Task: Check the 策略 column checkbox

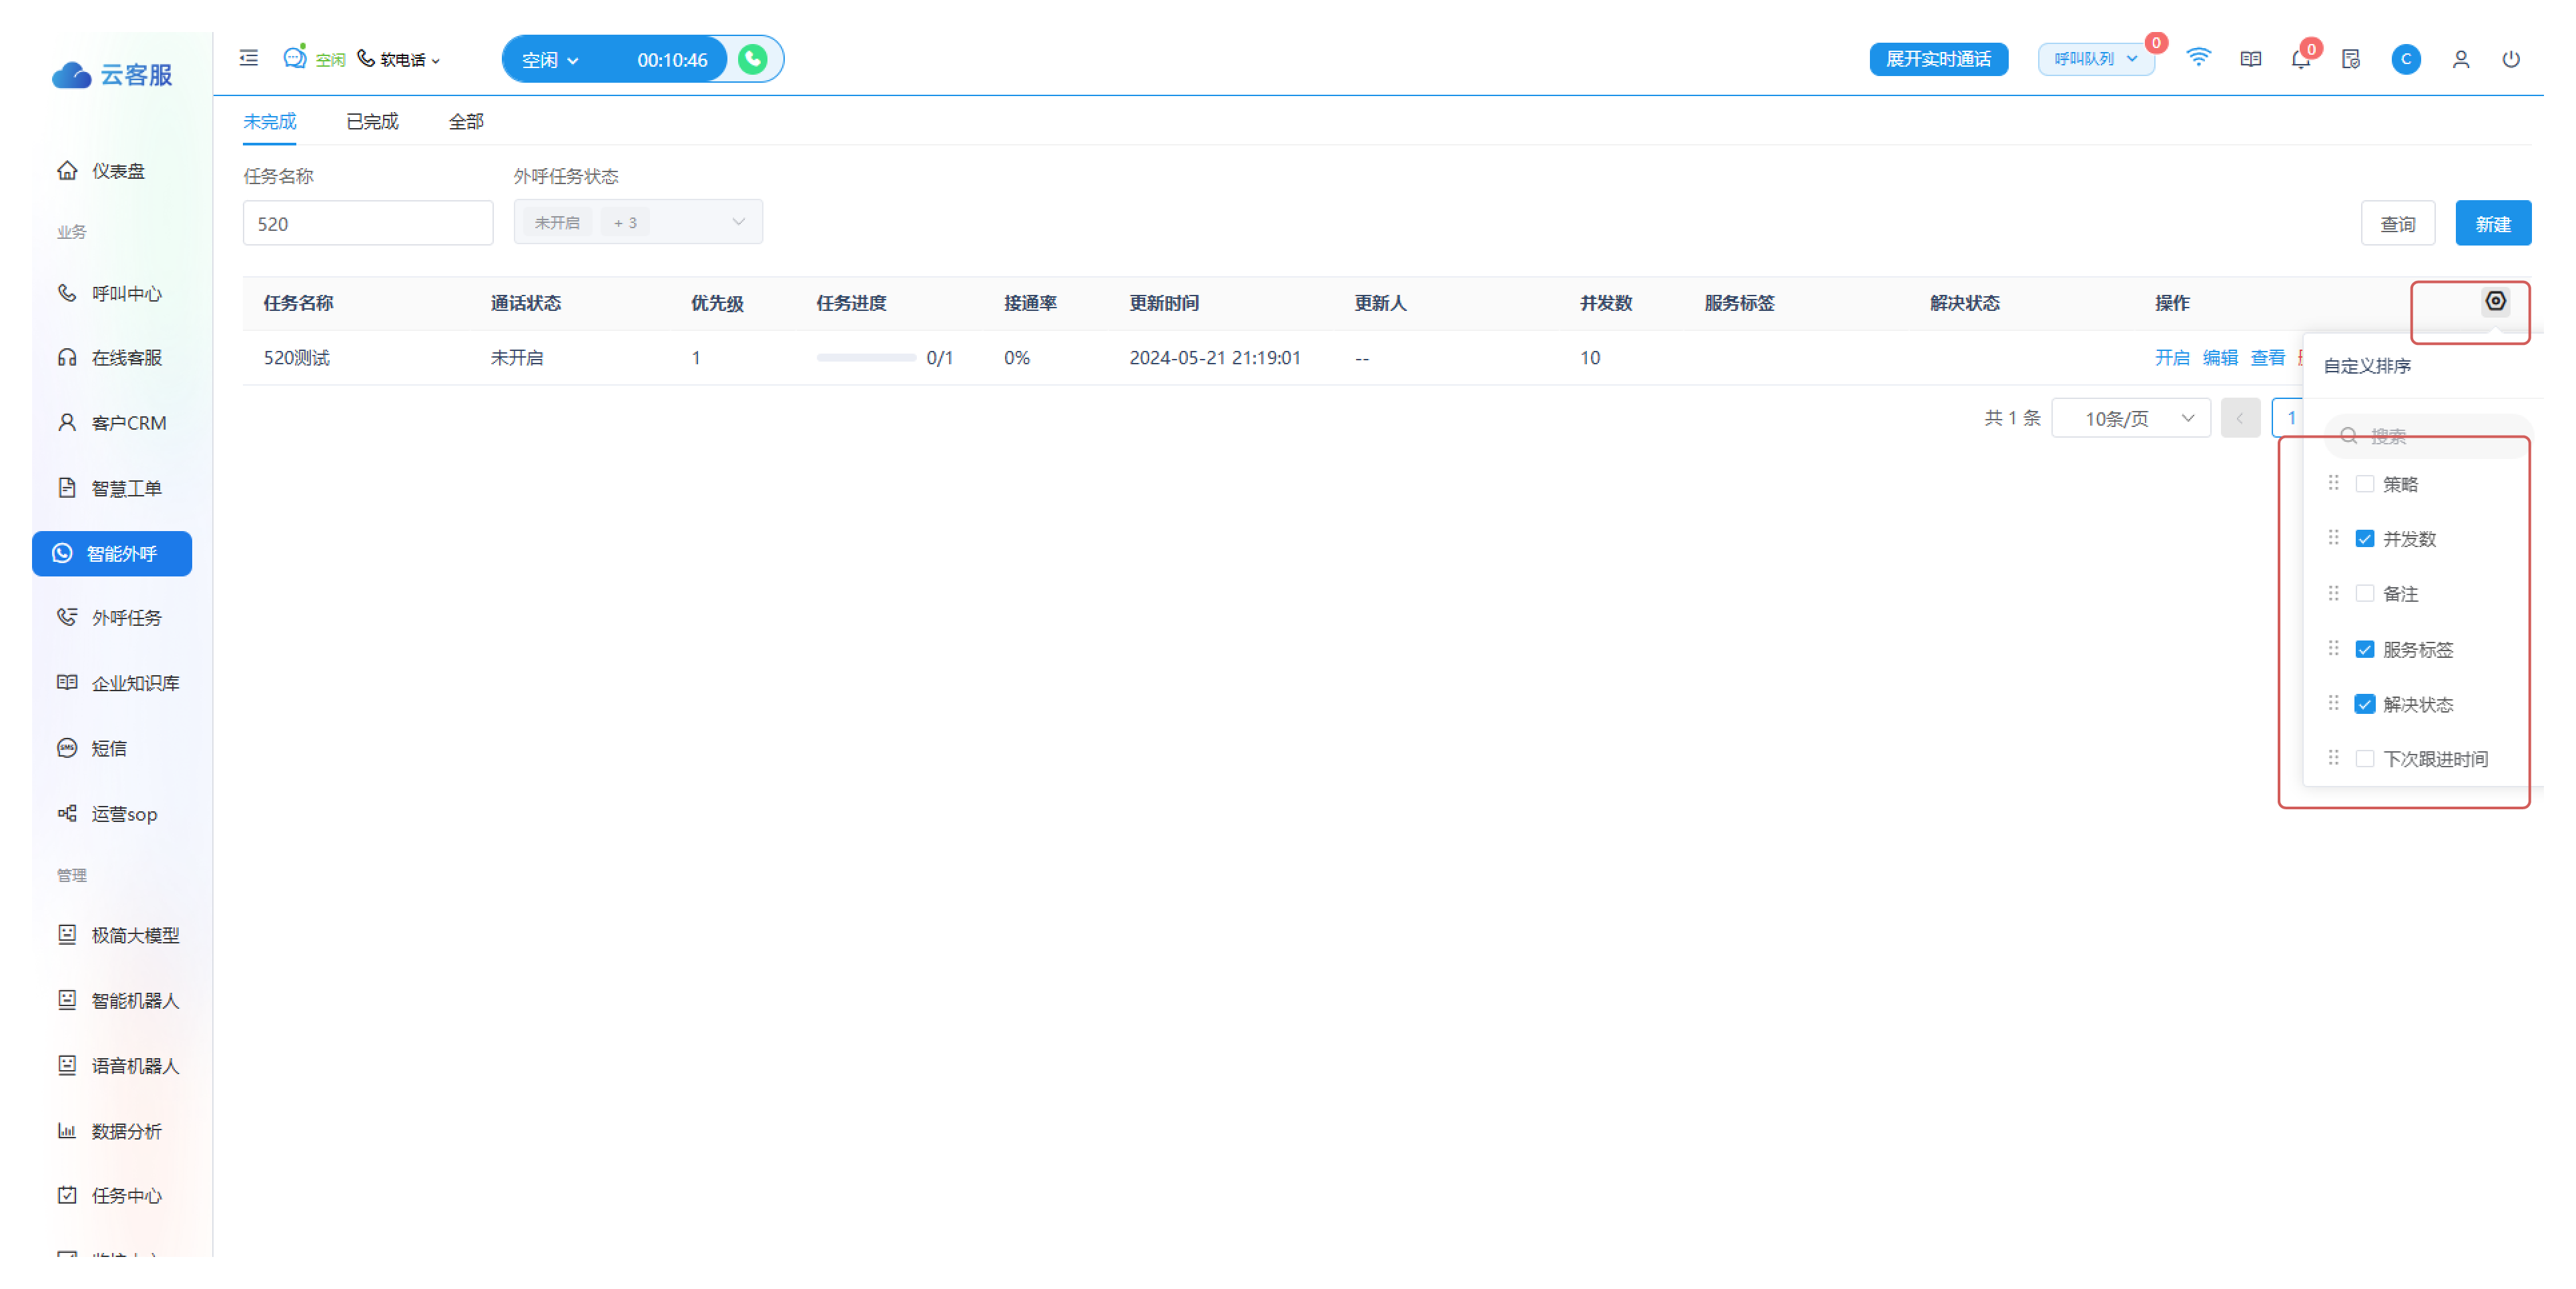Action: click(2364, 484)
